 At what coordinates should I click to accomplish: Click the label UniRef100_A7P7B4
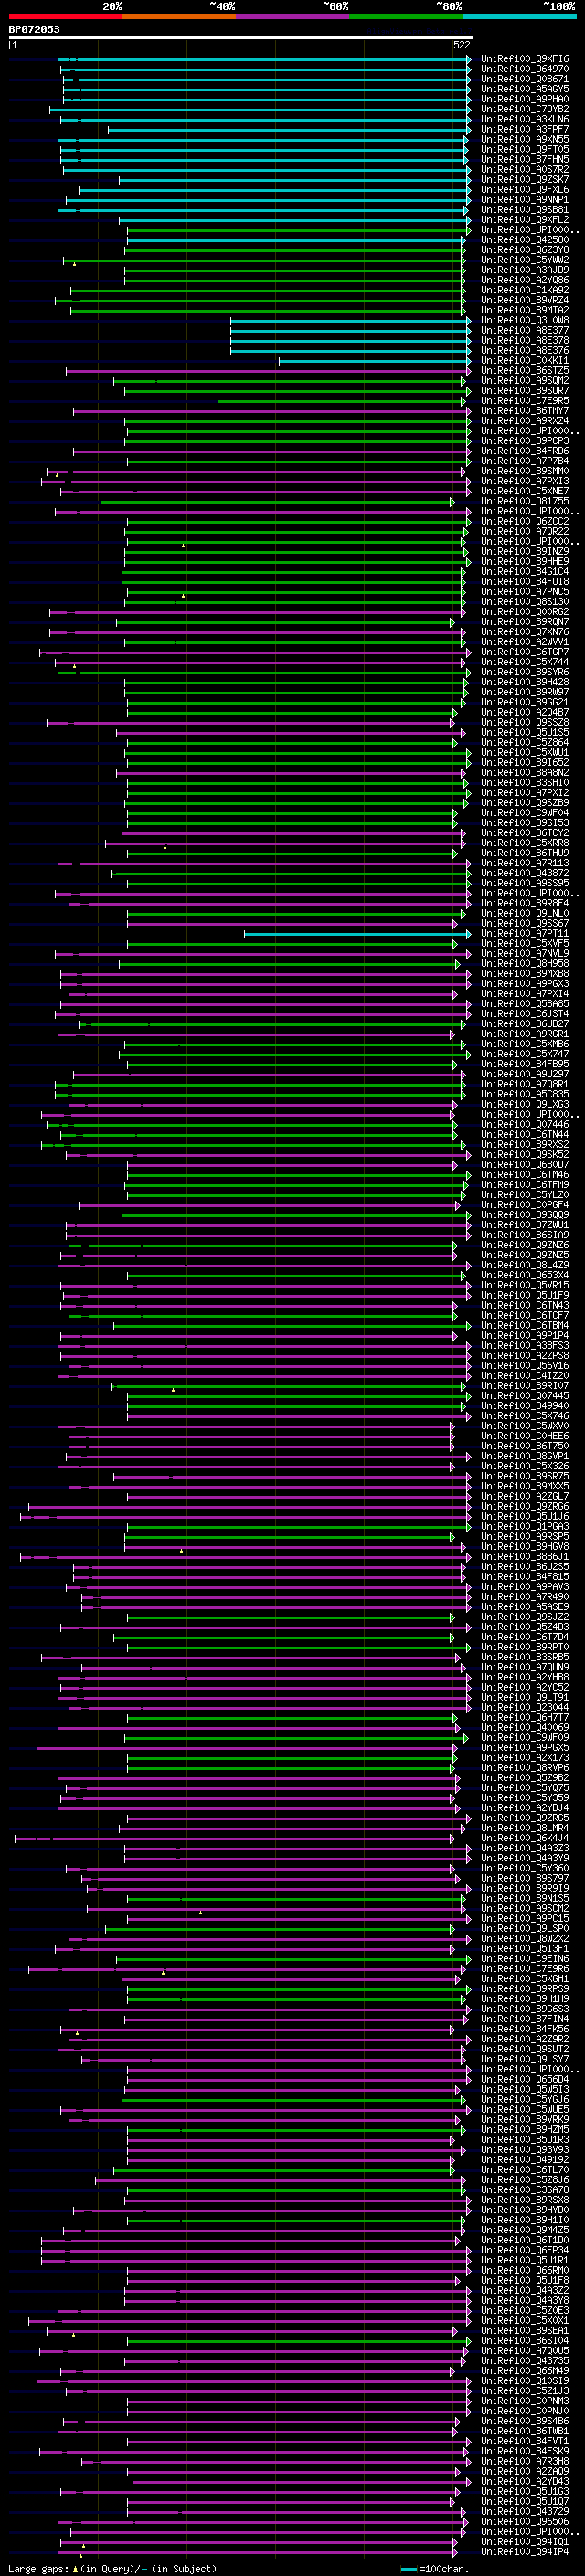point(525,461)
